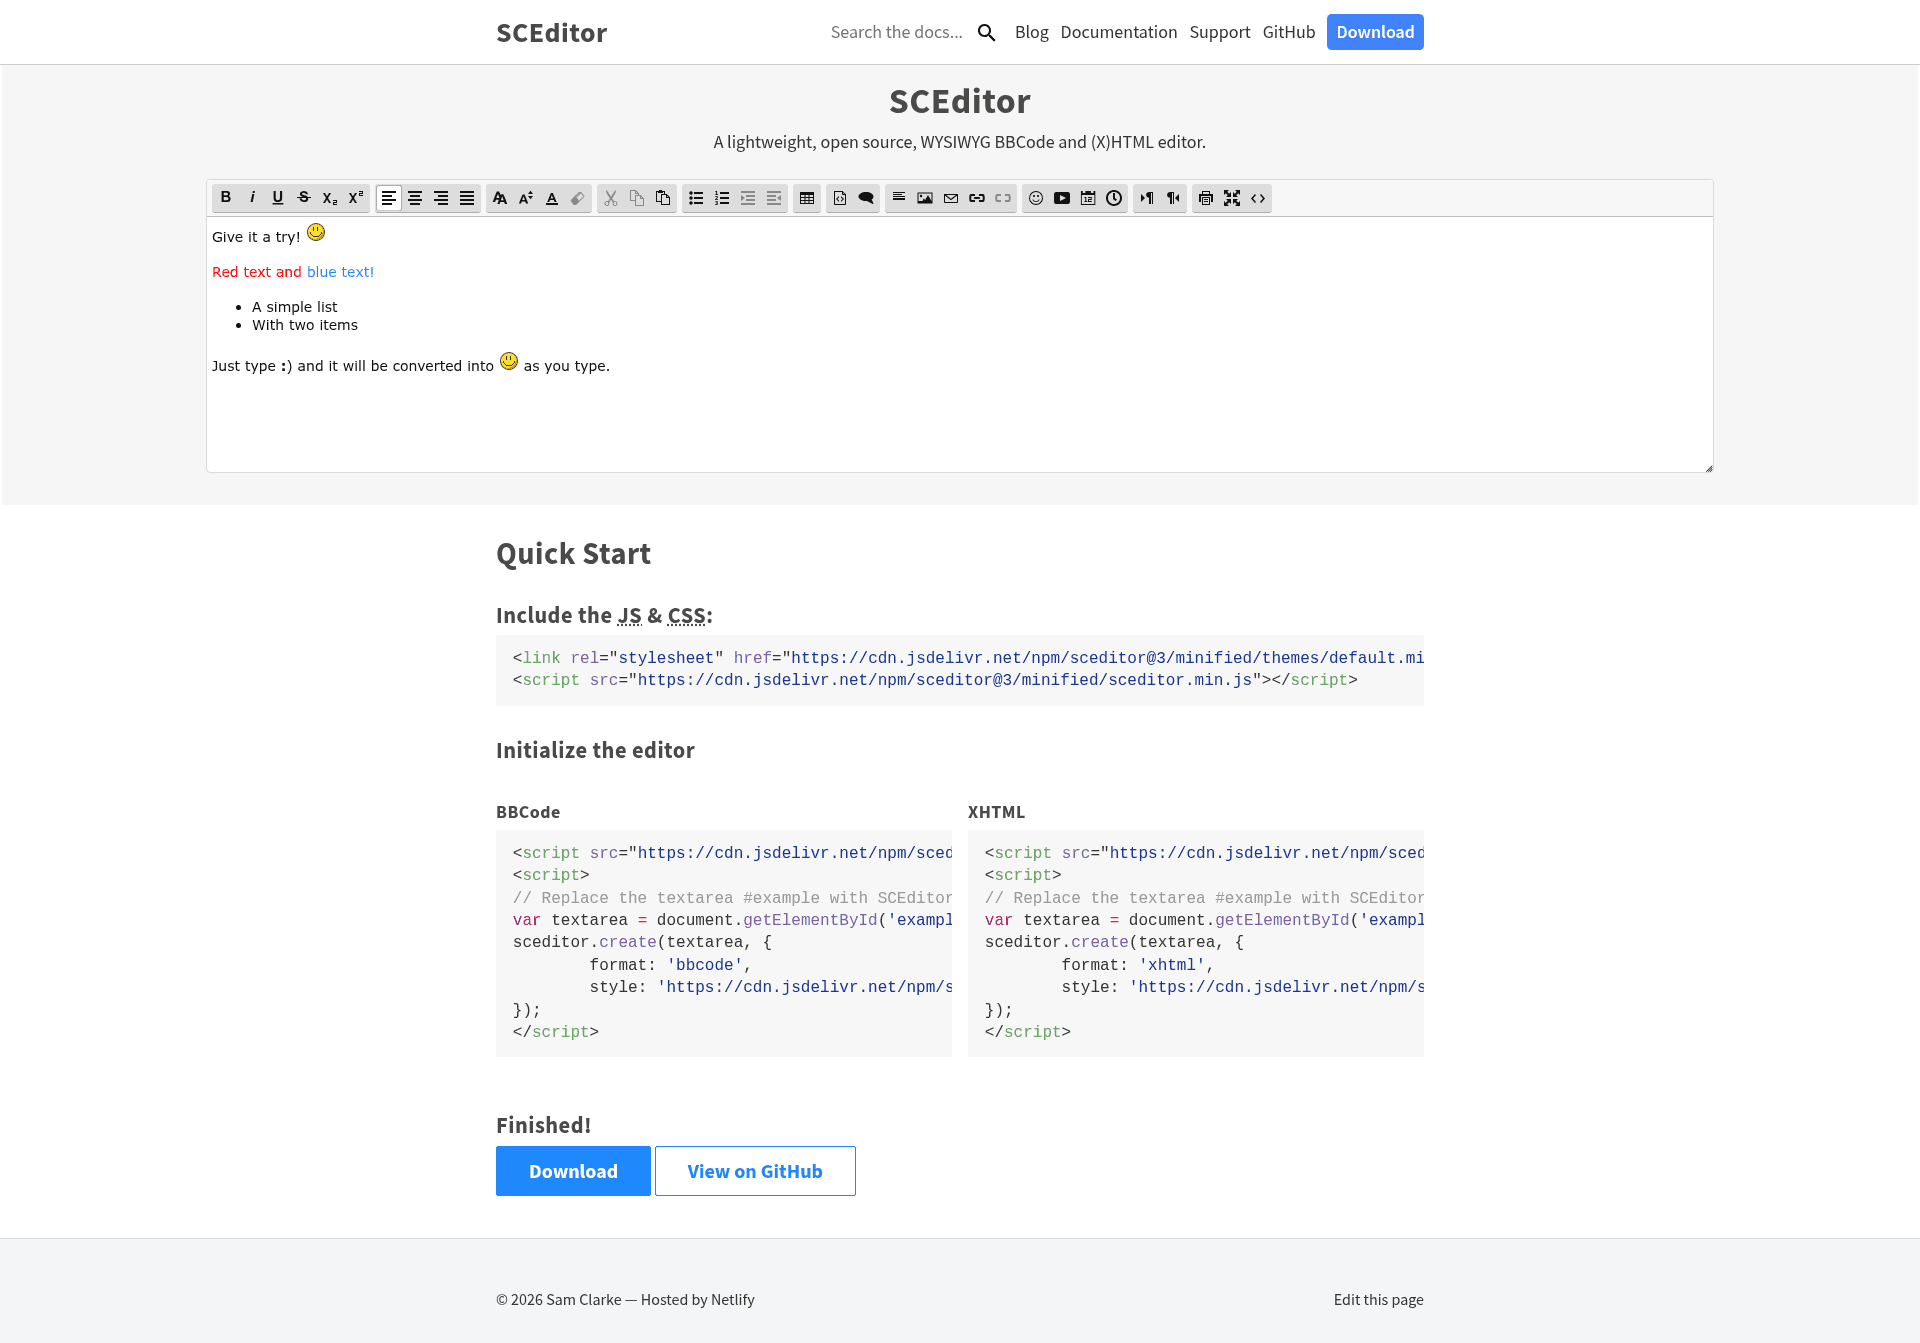
Task: Insert a quote block
Action: point(866,198)
